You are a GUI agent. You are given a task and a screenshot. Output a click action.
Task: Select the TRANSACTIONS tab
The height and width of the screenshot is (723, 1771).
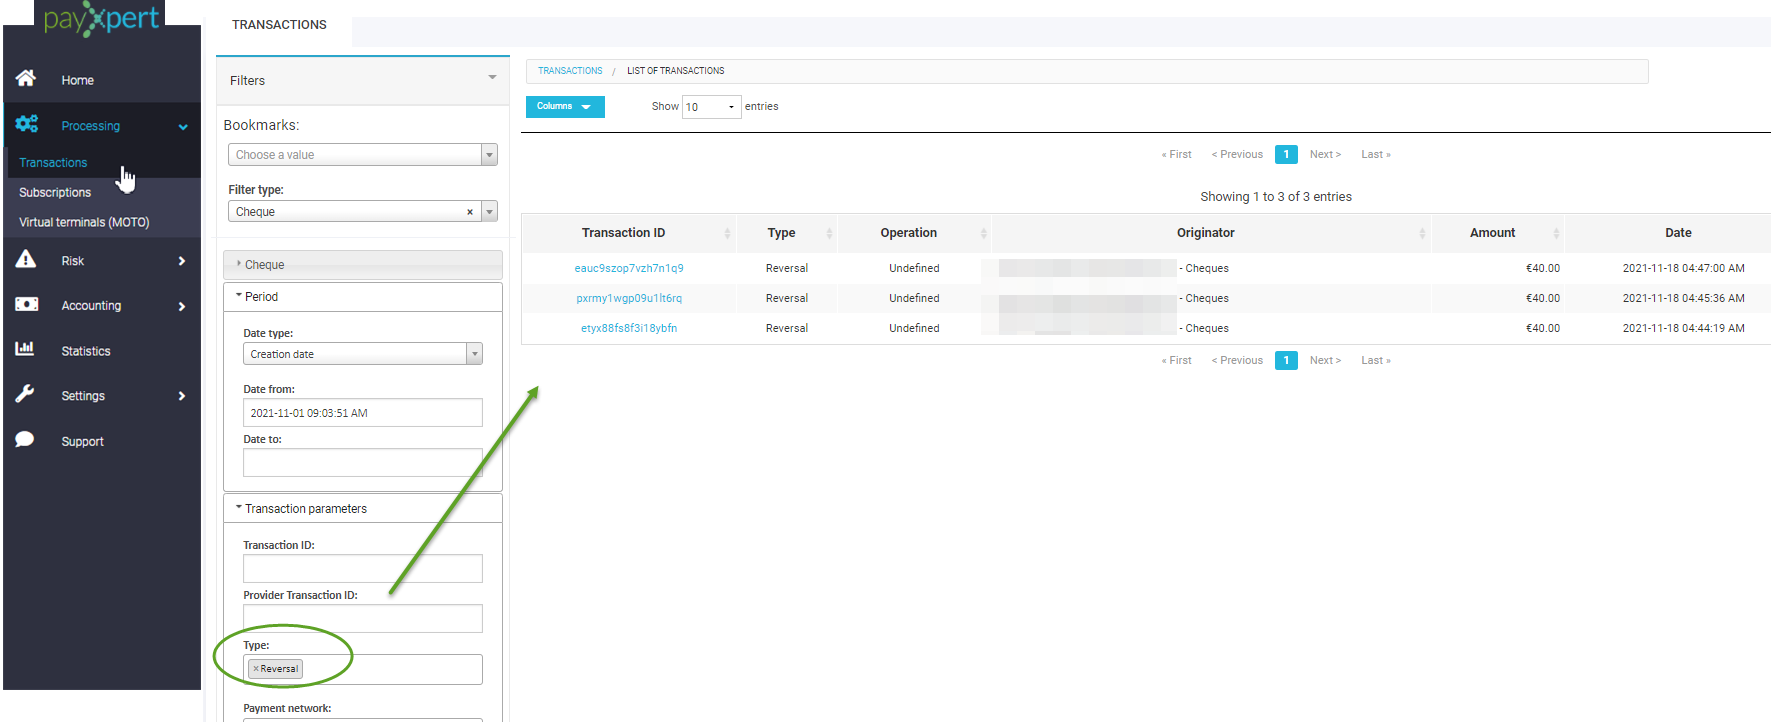(279, 25)
